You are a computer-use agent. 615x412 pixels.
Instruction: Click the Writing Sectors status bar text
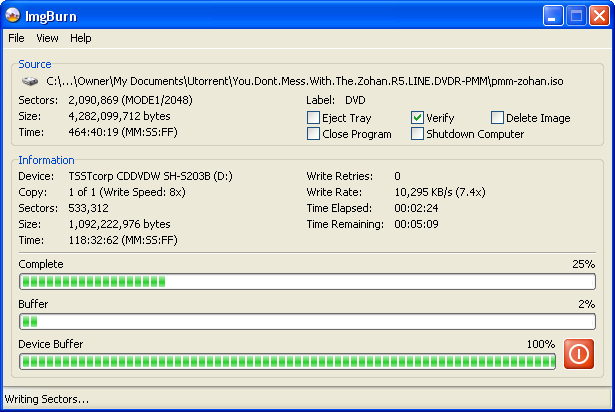(47, 399)
